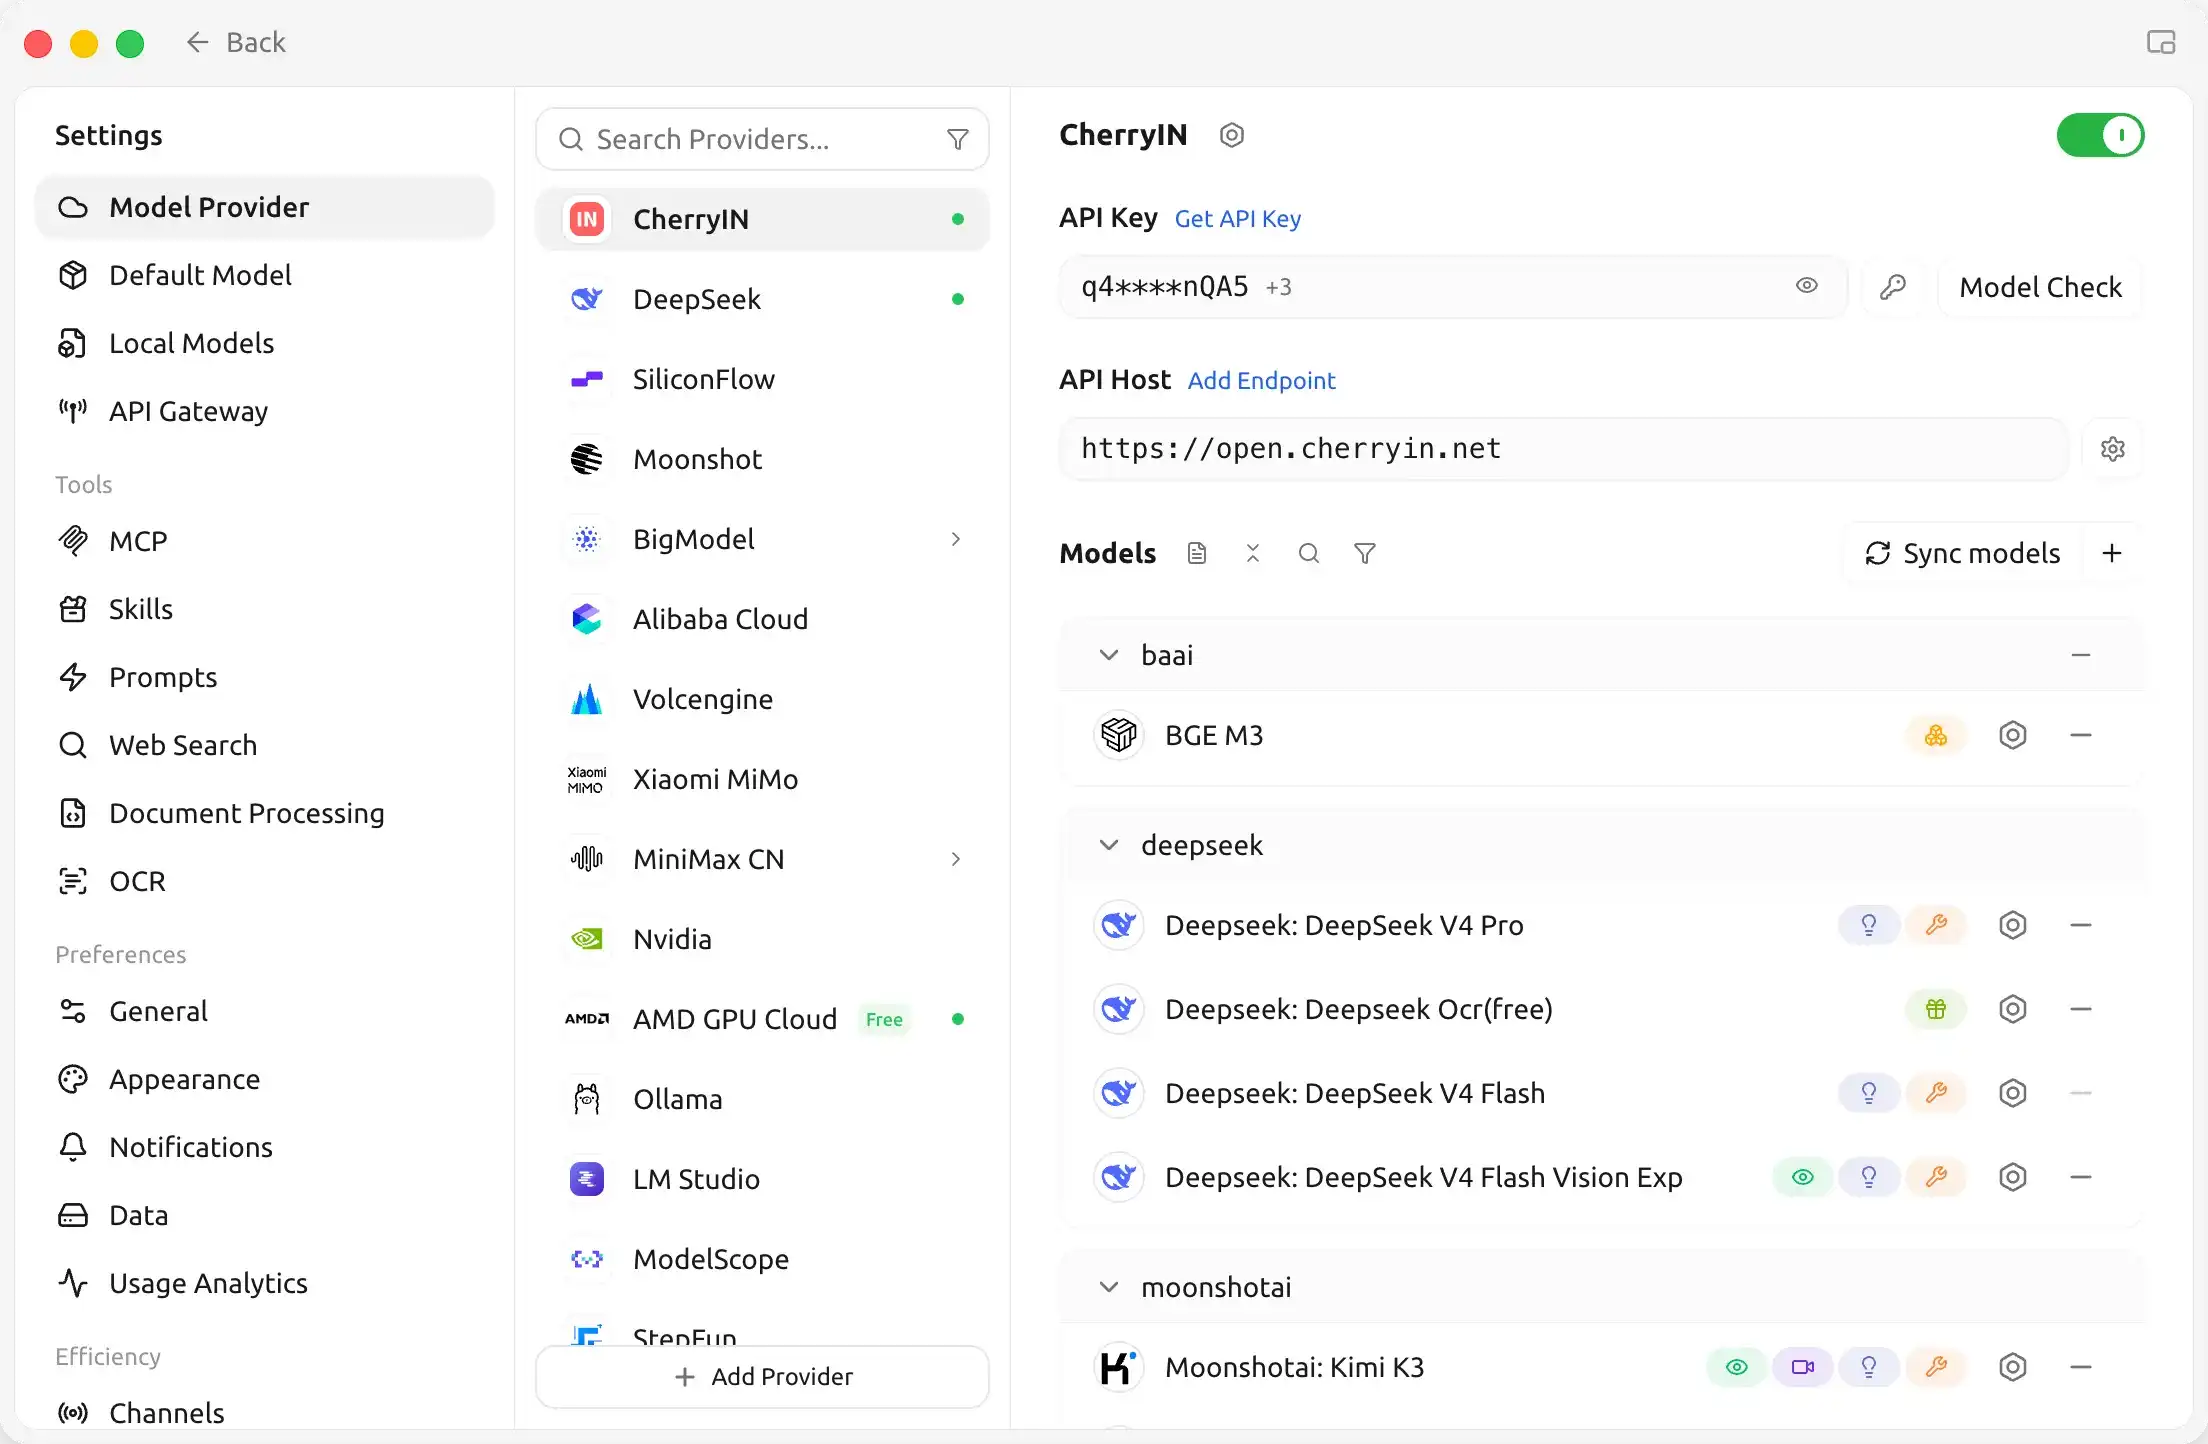Run Model Check button
2208x1444 pixels.
click(x=2040, y=287)
